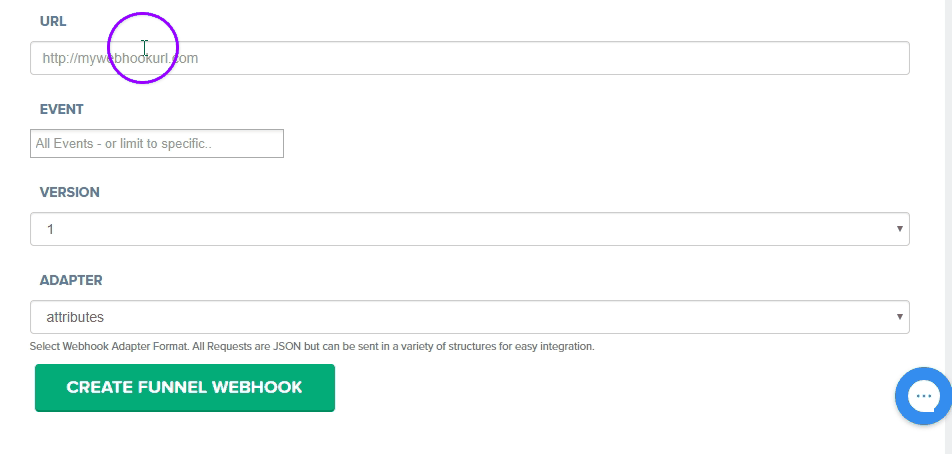Select the '1' value in Version
Viewport: 952px width, 454px height.
[x=50, y=229]
